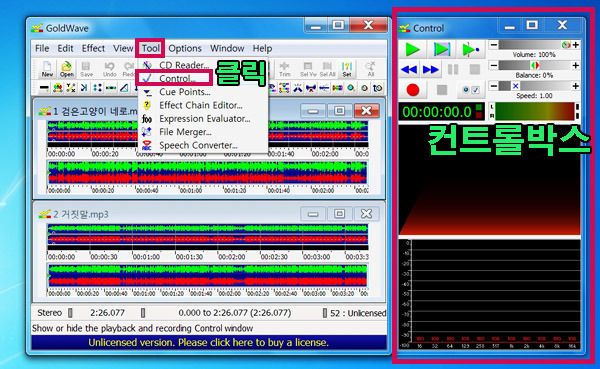Open the Effect menu
This screenshot has height=369, width=600.
click(x=93, y=49)
